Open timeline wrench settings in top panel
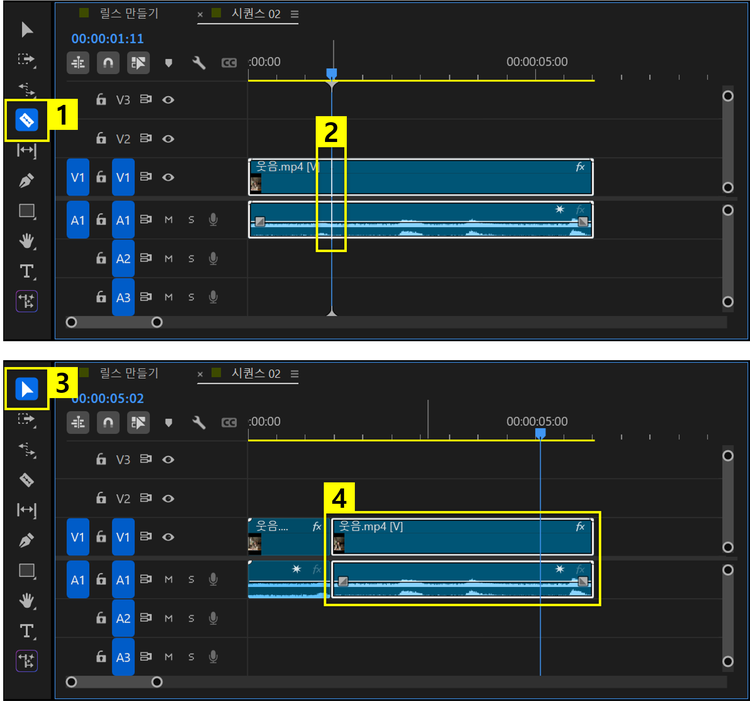Viewport: 750px width, 701px height. pyautogui.click(x=199, y=63)
